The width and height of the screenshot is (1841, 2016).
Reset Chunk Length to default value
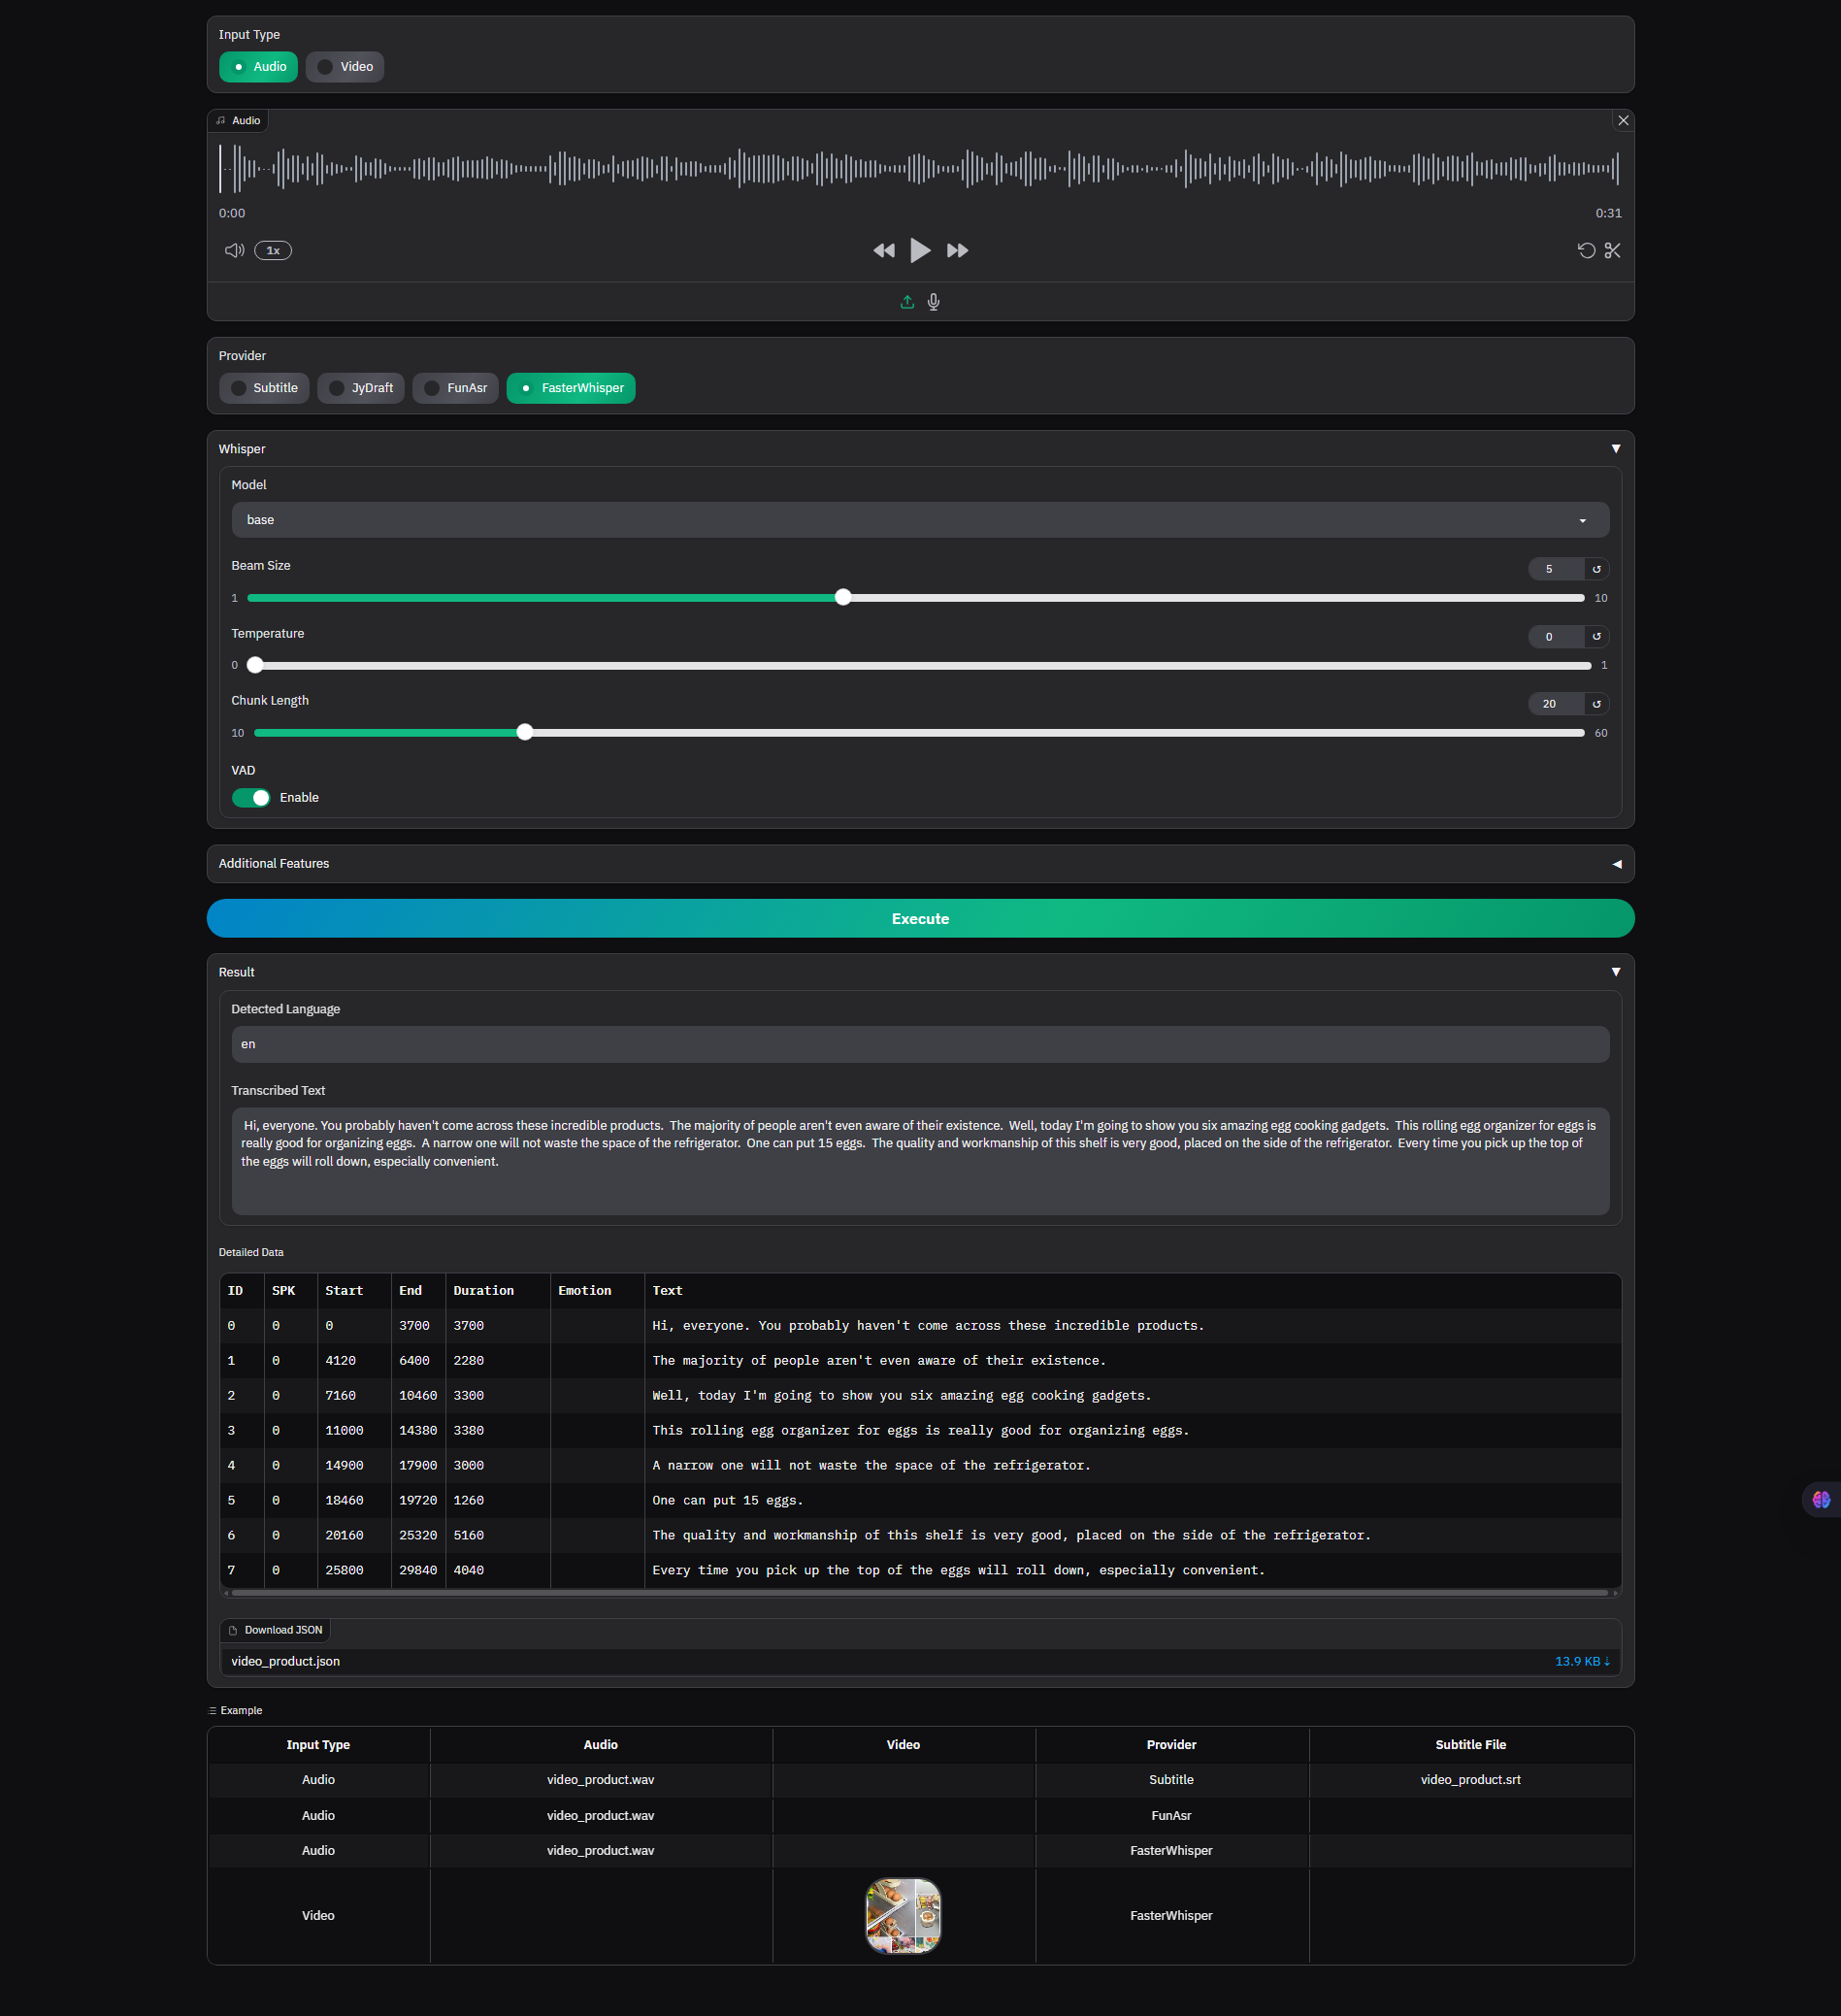pyautogui.click(x=1597, y=703)
